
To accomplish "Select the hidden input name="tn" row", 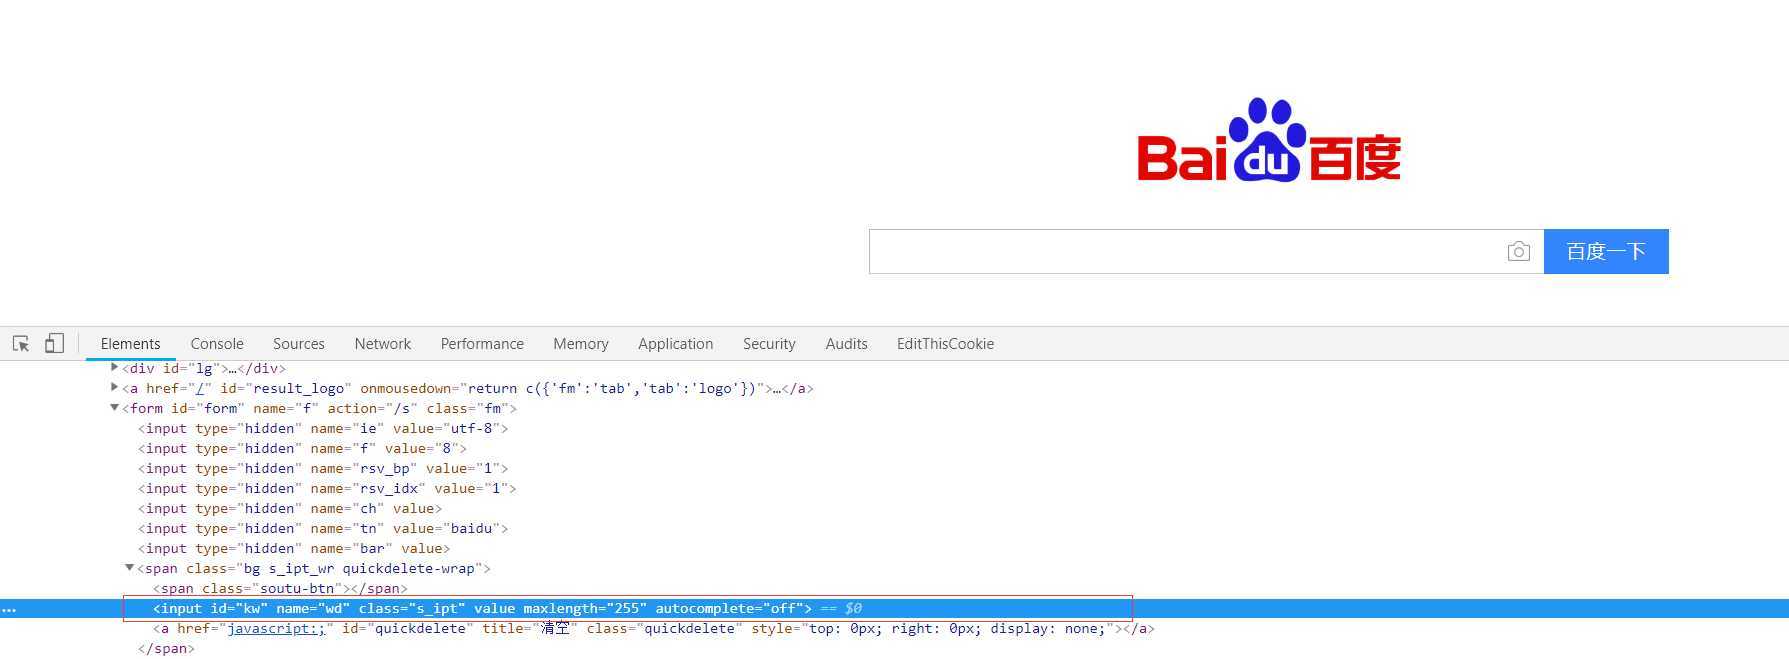I will coord(323,528).
